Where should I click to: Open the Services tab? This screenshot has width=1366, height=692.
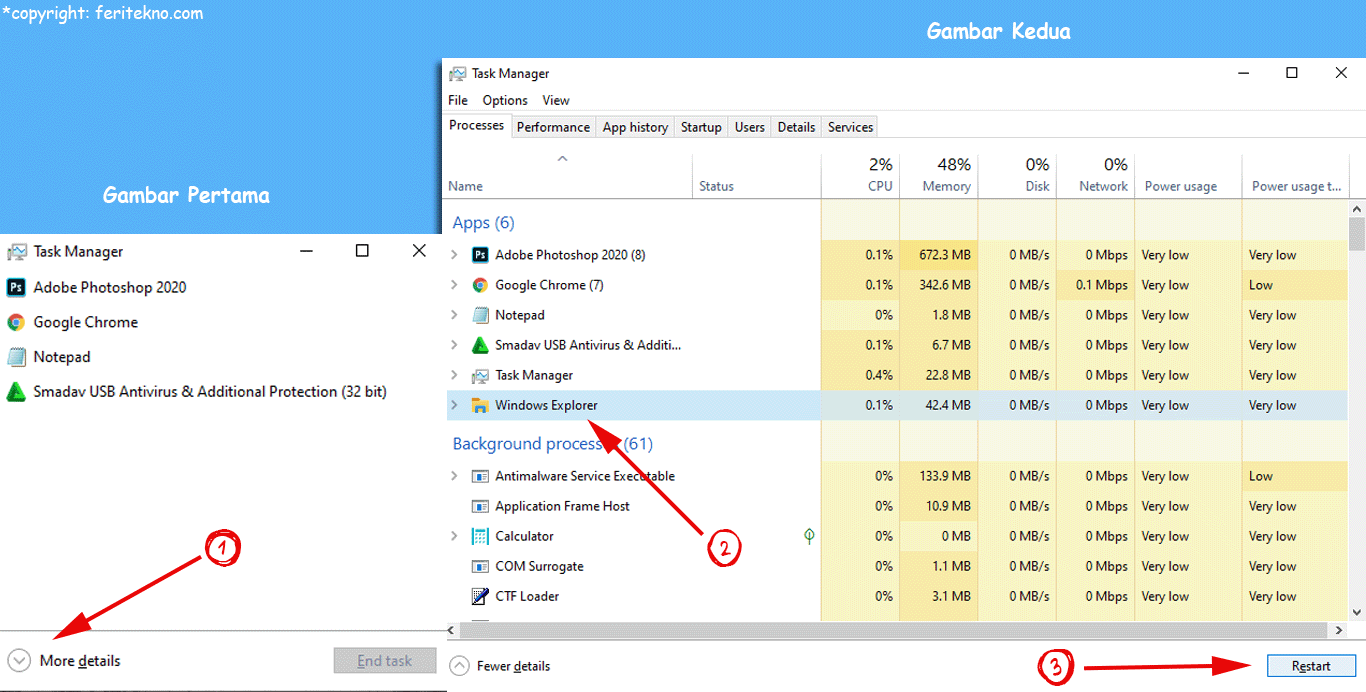(x=851, y=127)
